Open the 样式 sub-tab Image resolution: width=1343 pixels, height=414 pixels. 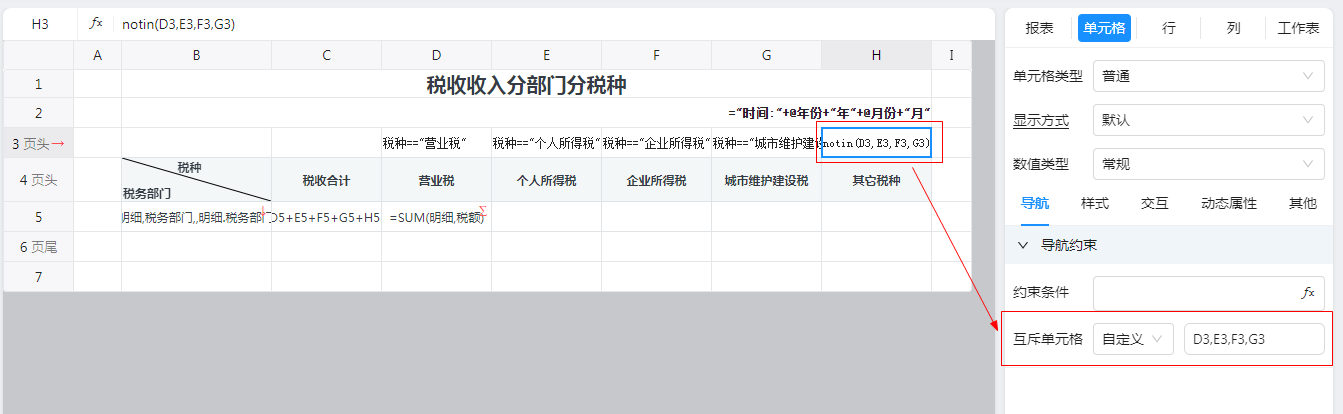[1094, 203]
